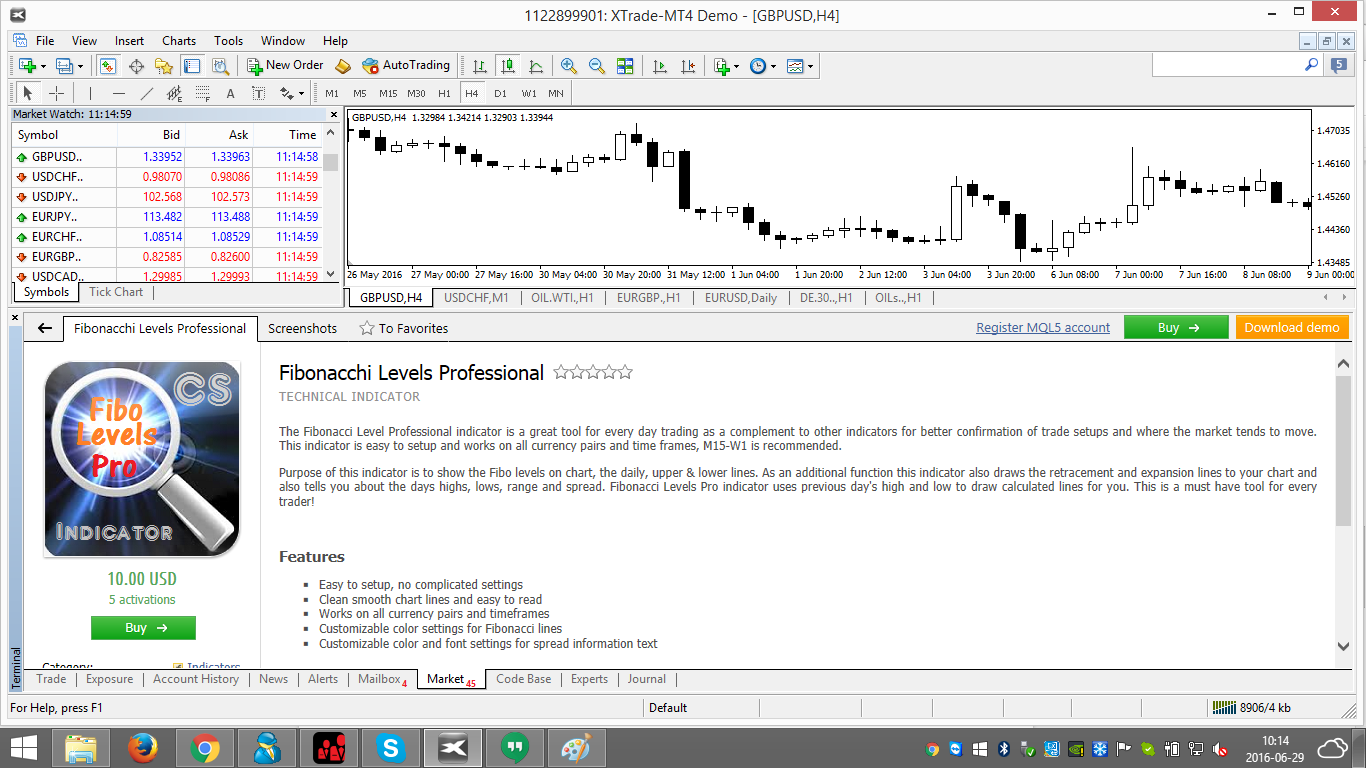Open Skype from the taskbar

(x=391, y=748)
